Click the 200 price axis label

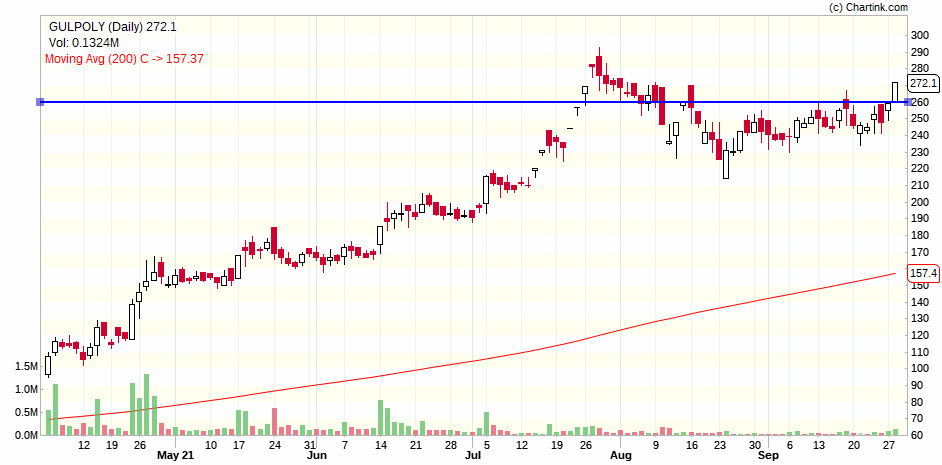click(920, 202)
